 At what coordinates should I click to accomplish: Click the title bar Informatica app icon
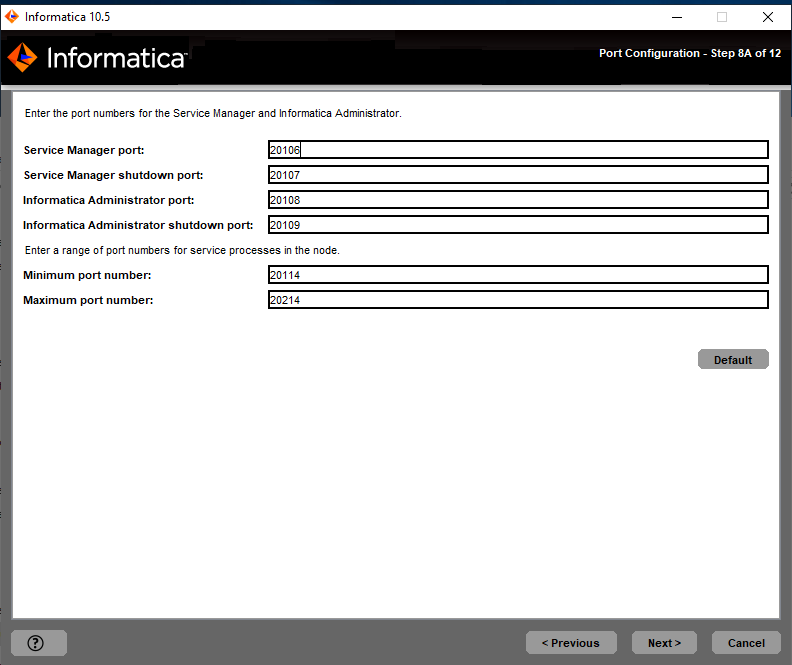point(12,17)
